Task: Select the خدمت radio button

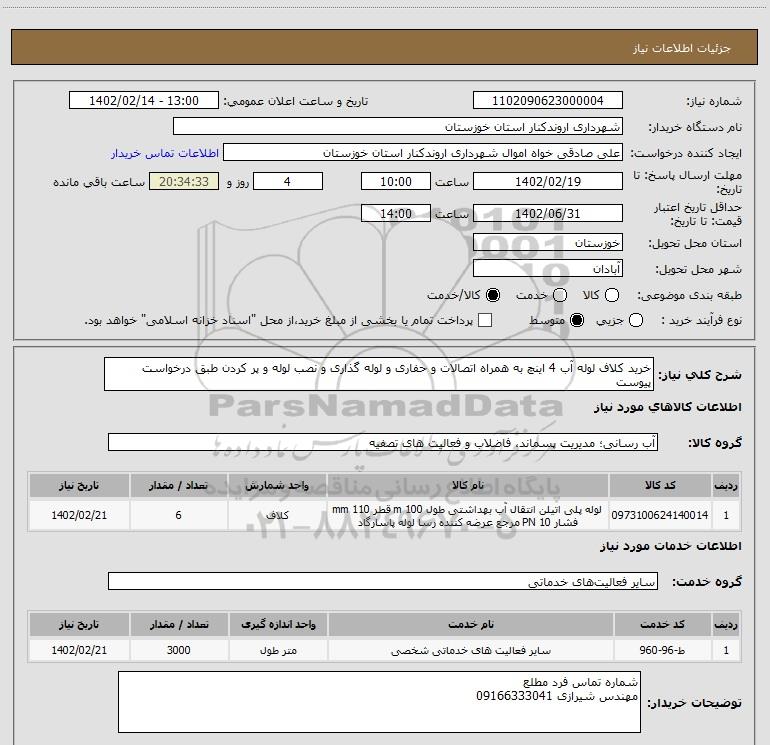Action: 560,295
